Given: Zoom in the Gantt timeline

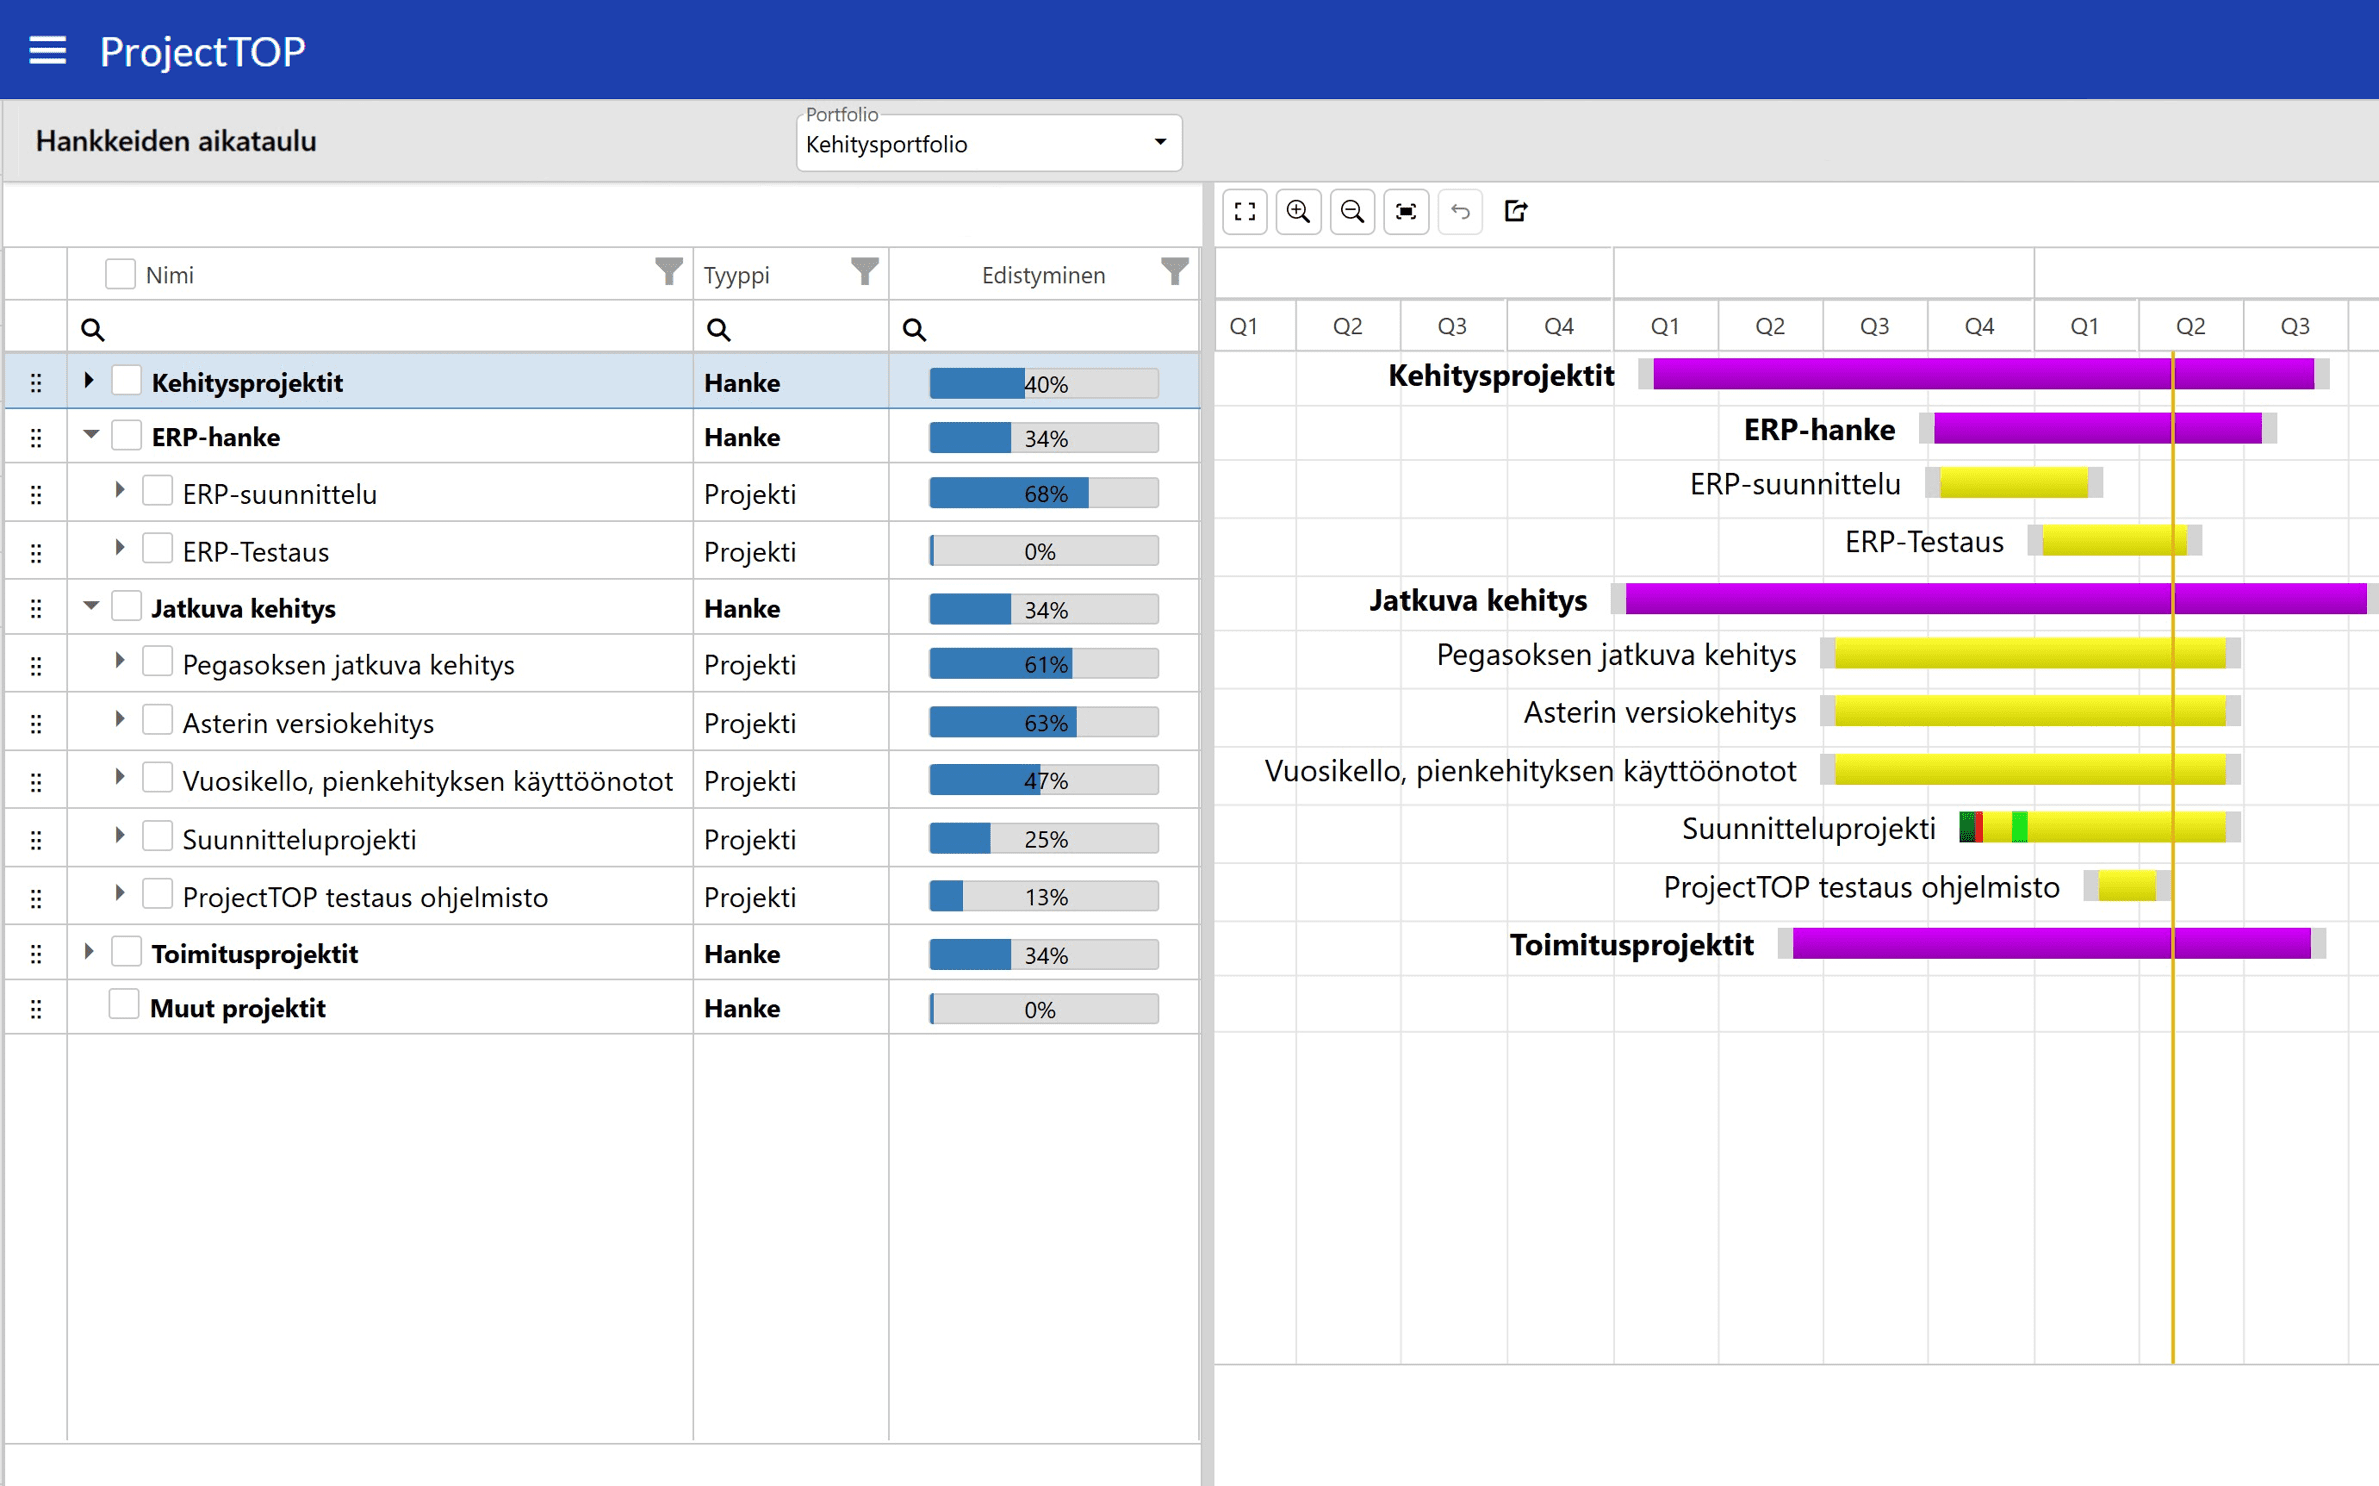Looking at the screenshot, I should [1298, 211].
